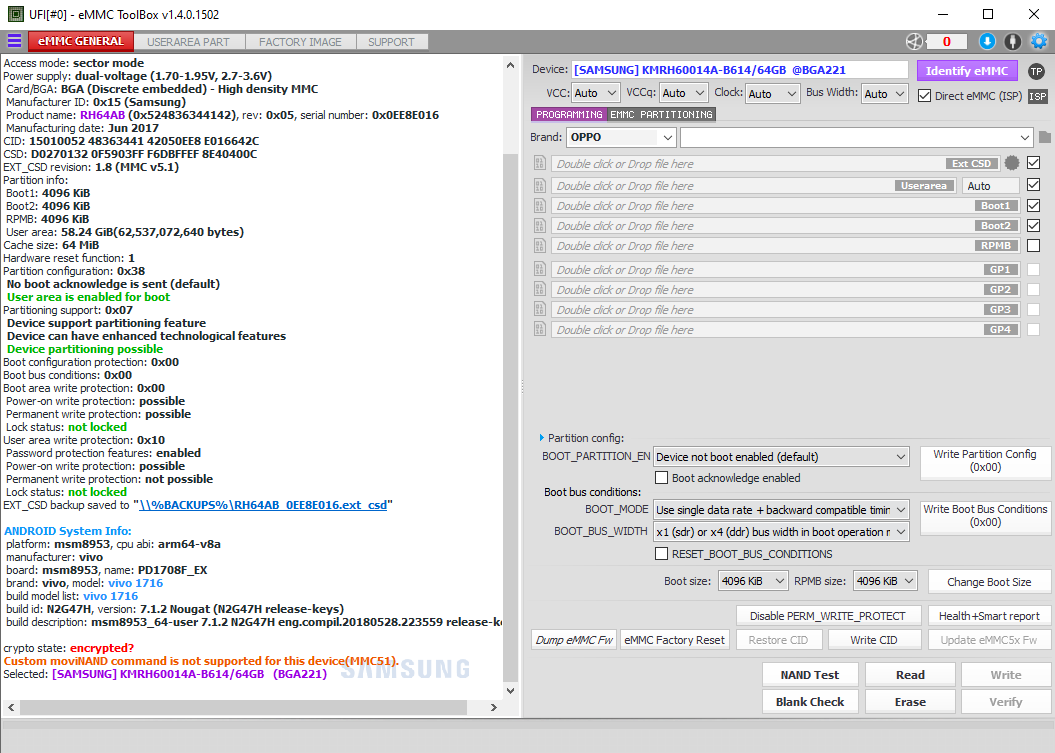Viewport: 1055px width, 753px height.
Task: Click the blue download arrow icon
Action: (x=987, y=41)
